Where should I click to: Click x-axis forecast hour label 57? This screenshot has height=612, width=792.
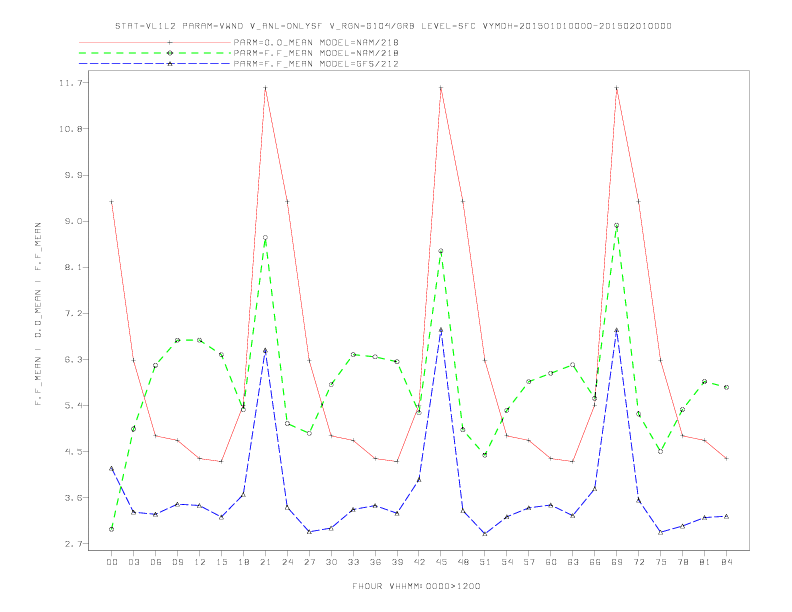coord(529,562)
